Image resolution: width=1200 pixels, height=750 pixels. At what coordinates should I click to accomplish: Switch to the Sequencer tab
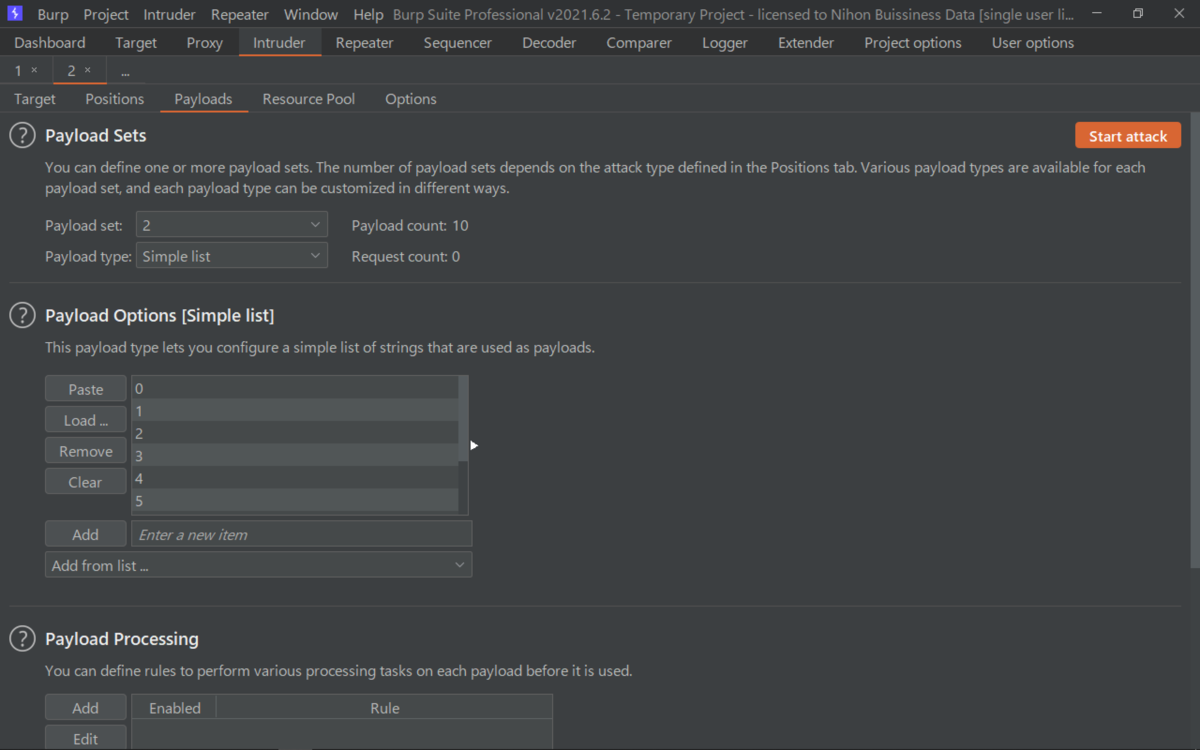[x=457, y=43]
